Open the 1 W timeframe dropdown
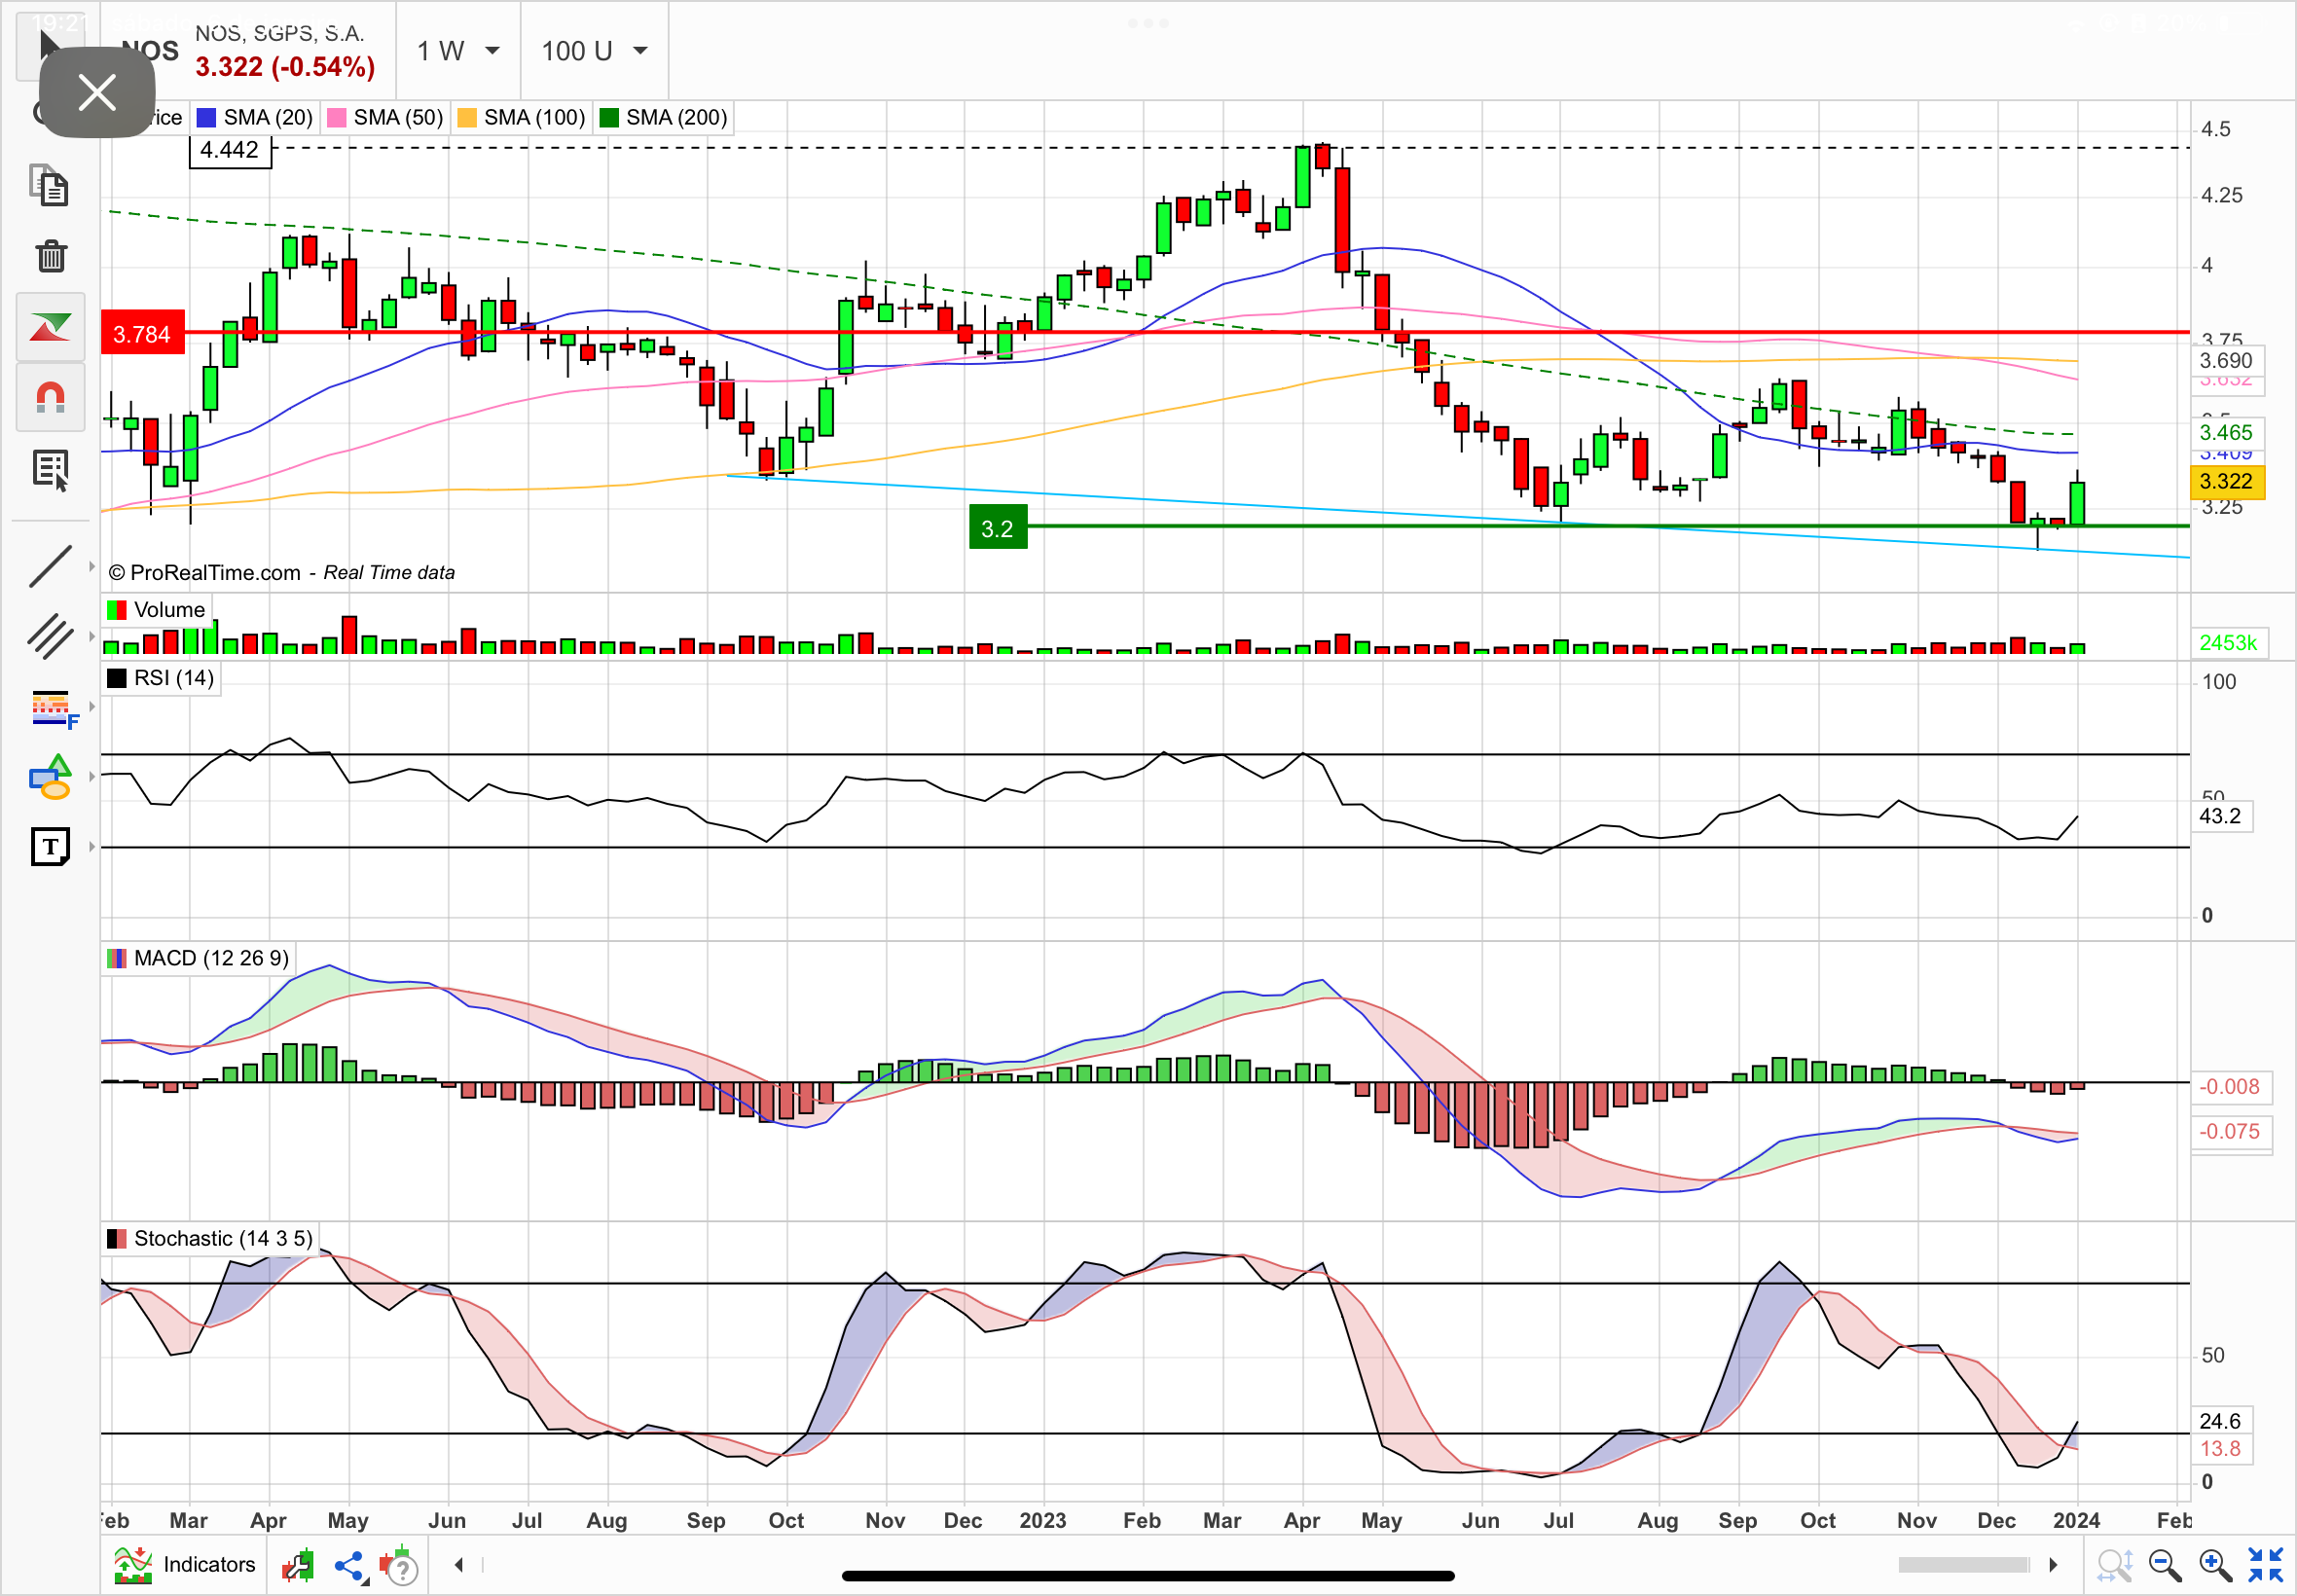This screenshot has height=1596, width=2297. point(457,51)
